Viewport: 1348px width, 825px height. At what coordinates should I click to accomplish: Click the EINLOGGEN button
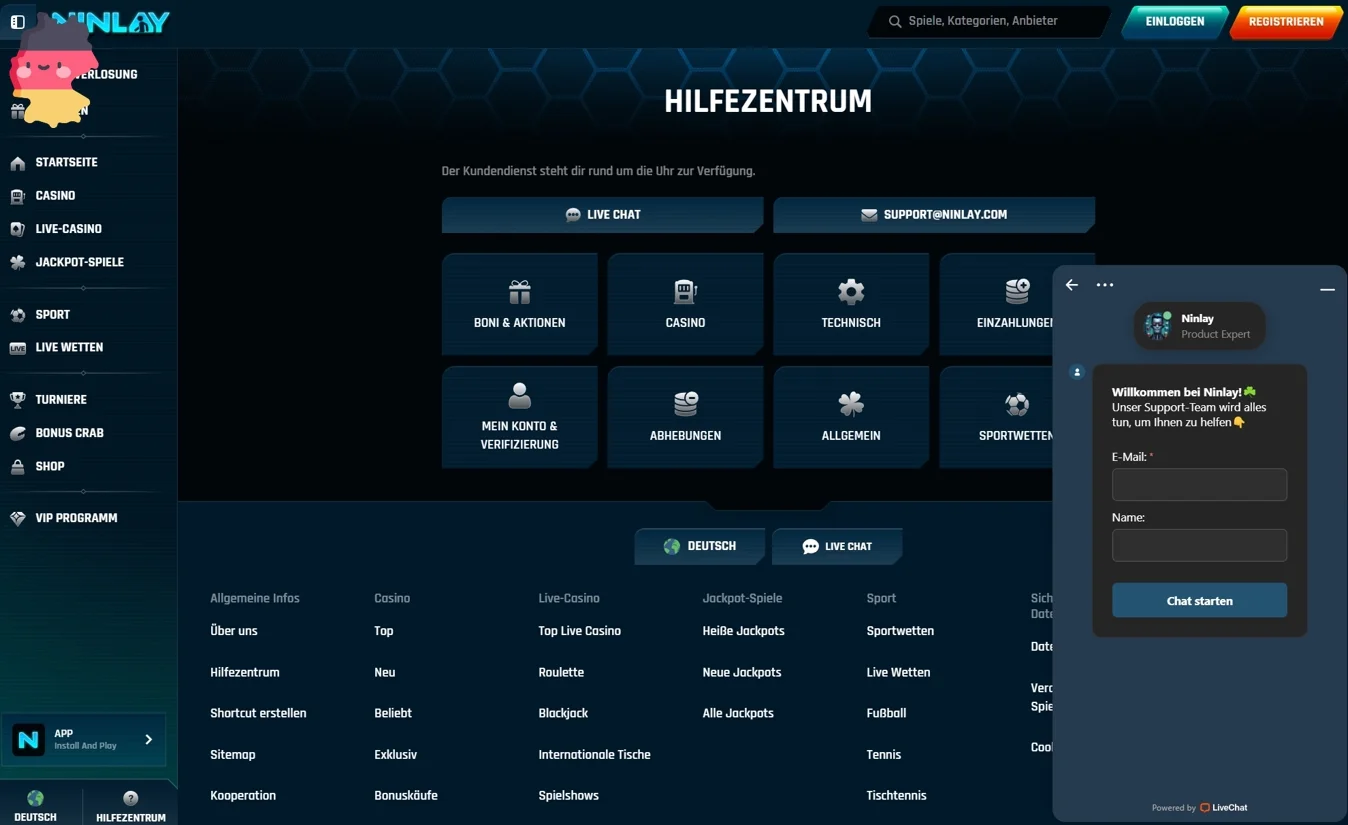1174,21
